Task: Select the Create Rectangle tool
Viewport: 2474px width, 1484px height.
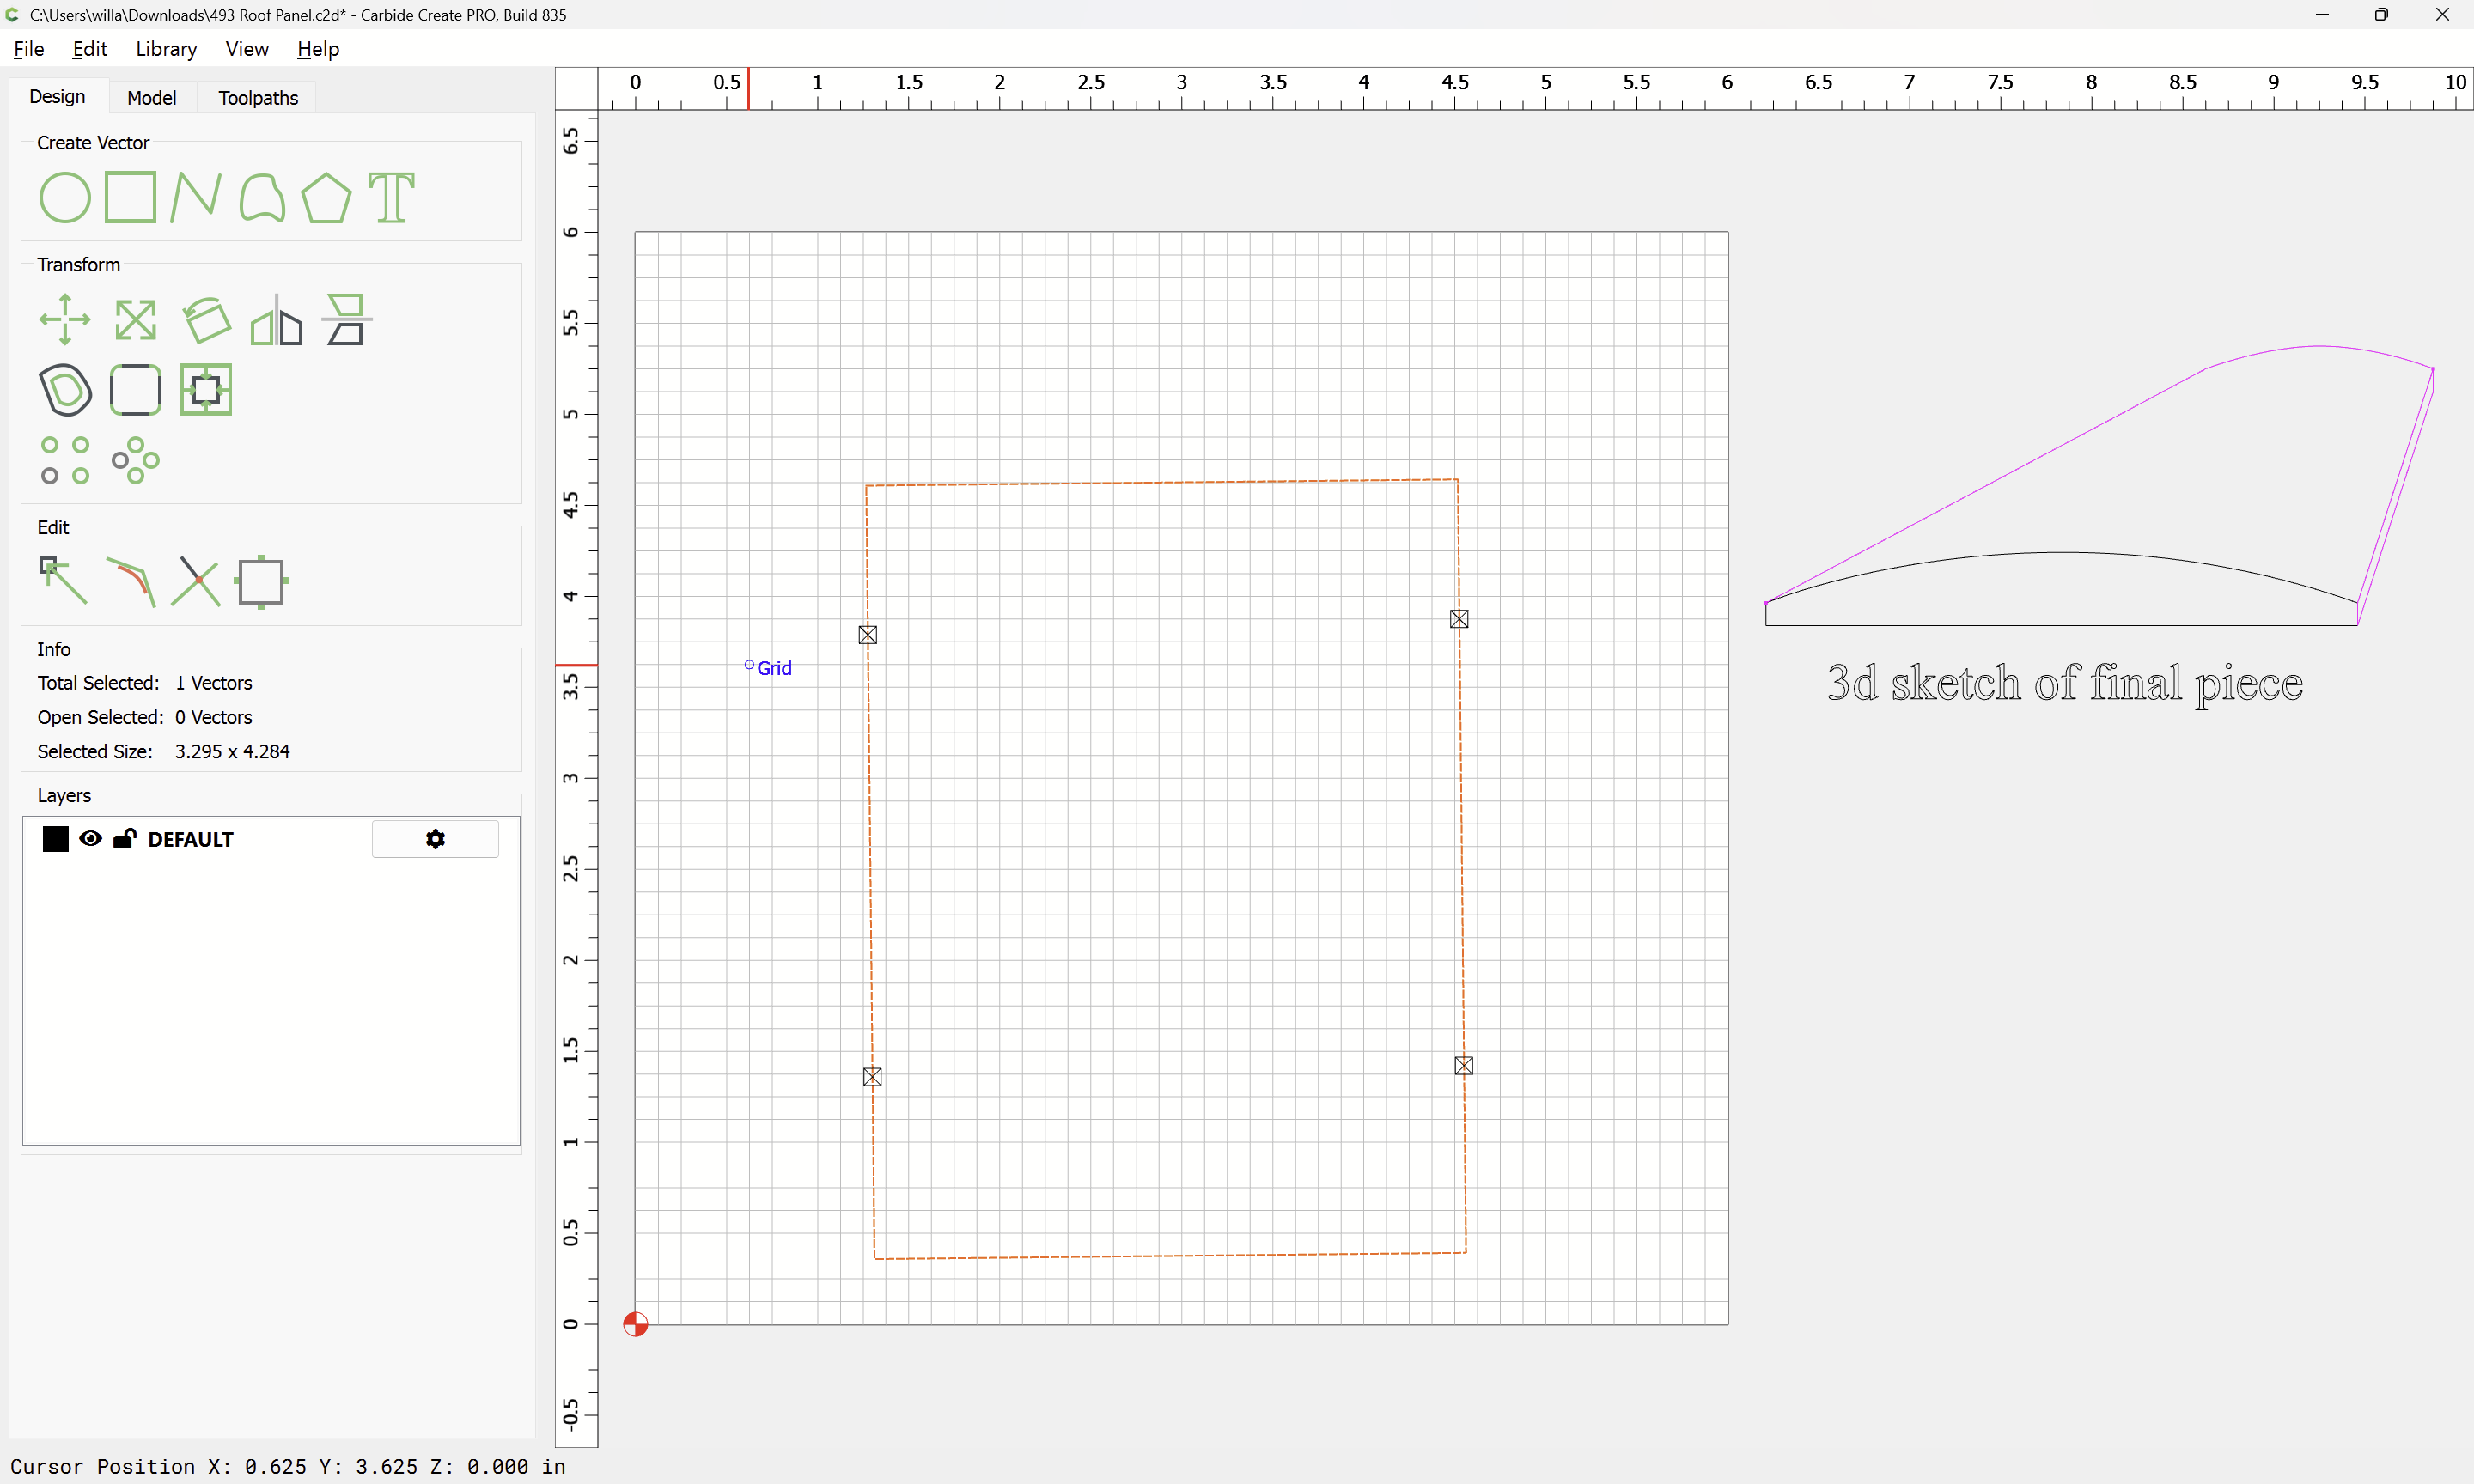Action: pos(130,197)
